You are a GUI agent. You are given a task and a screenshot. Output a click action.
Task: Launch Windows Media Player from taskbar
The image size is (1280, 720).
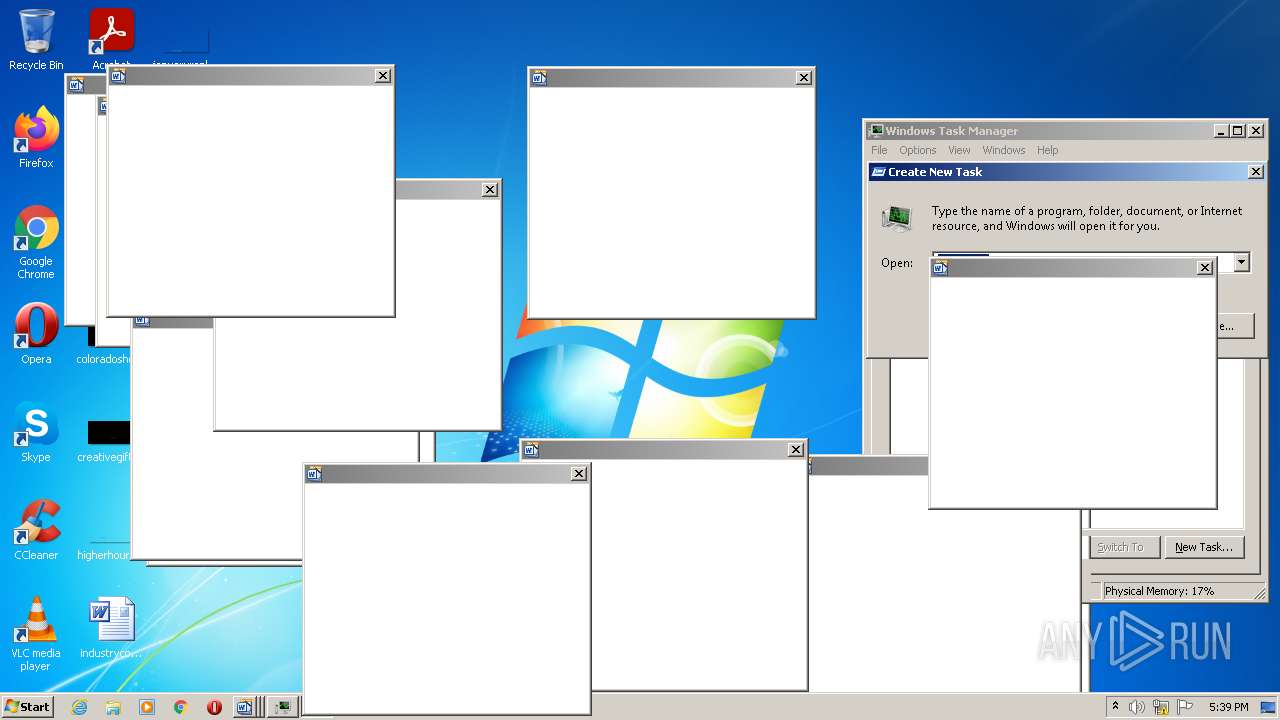pyautogui.click(x=147, y=707)
